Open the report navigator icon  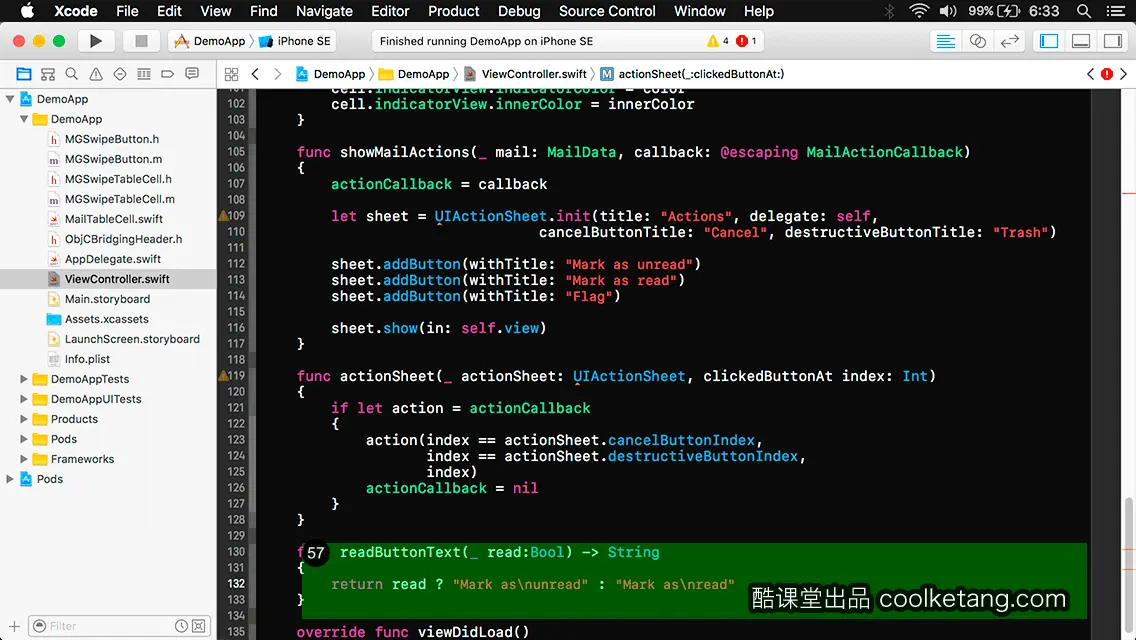192,74
